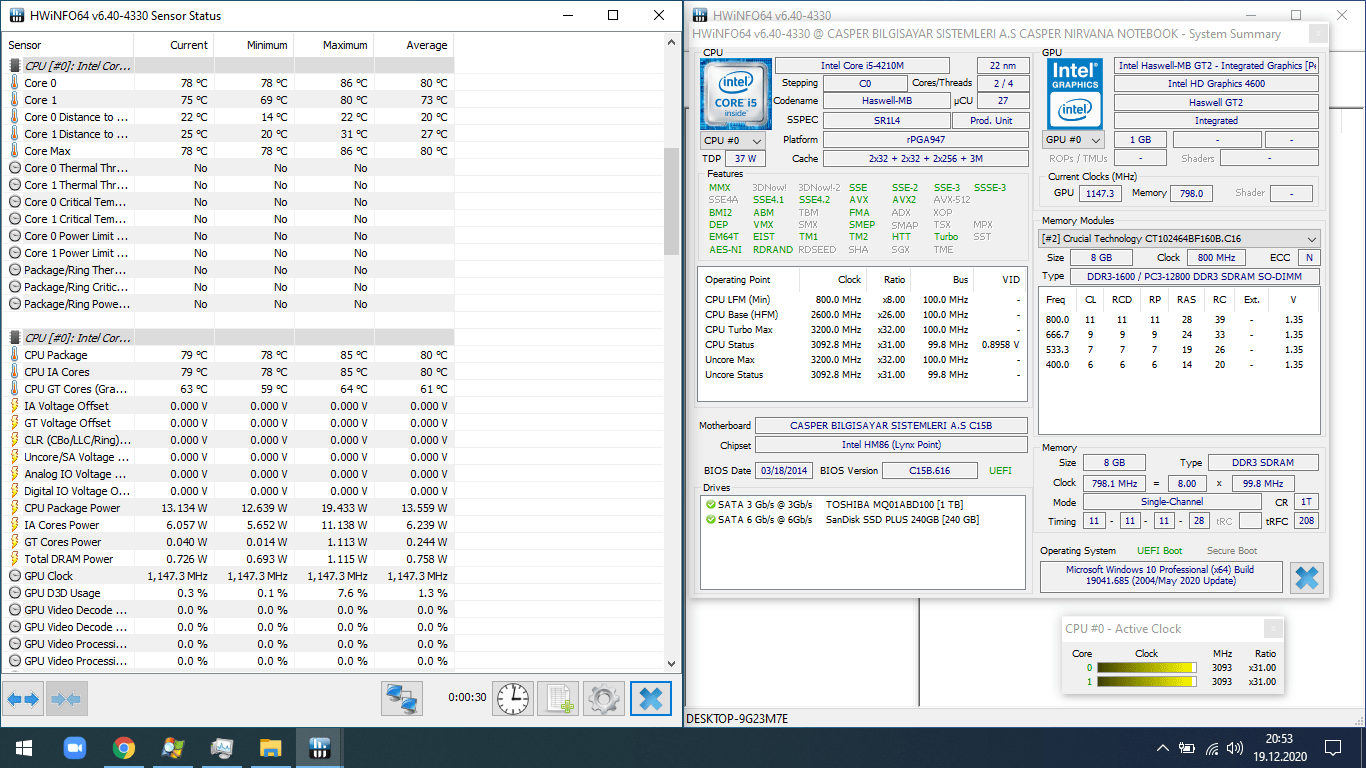Image resolution: width=1366 pixels, height=768 pixels.
Task: Select the Total DRAM Power row
Action: pyautogui.click(x=228, y=559)
